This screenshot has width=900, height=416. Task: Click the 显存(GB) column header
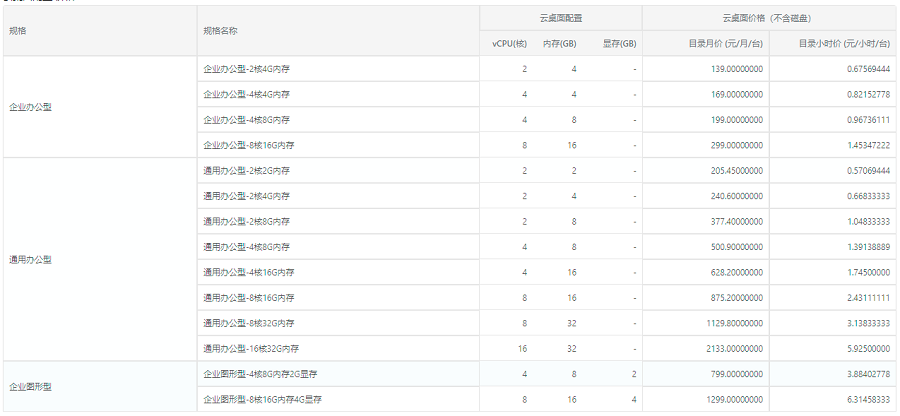tap(619, 44)
